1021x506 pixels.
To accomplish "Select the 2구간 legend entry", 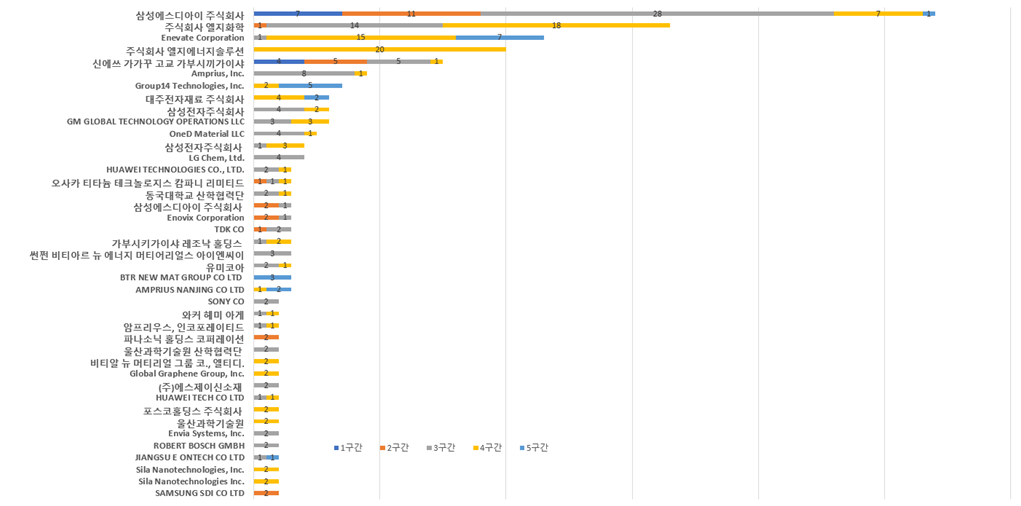I will [x=395, y=447].
